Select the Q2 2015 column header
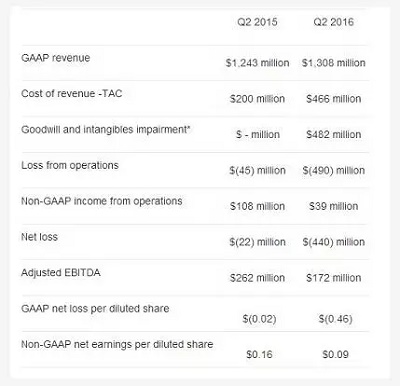The height and width of the screenshot is (386, 400). click(x=257, y=22)
